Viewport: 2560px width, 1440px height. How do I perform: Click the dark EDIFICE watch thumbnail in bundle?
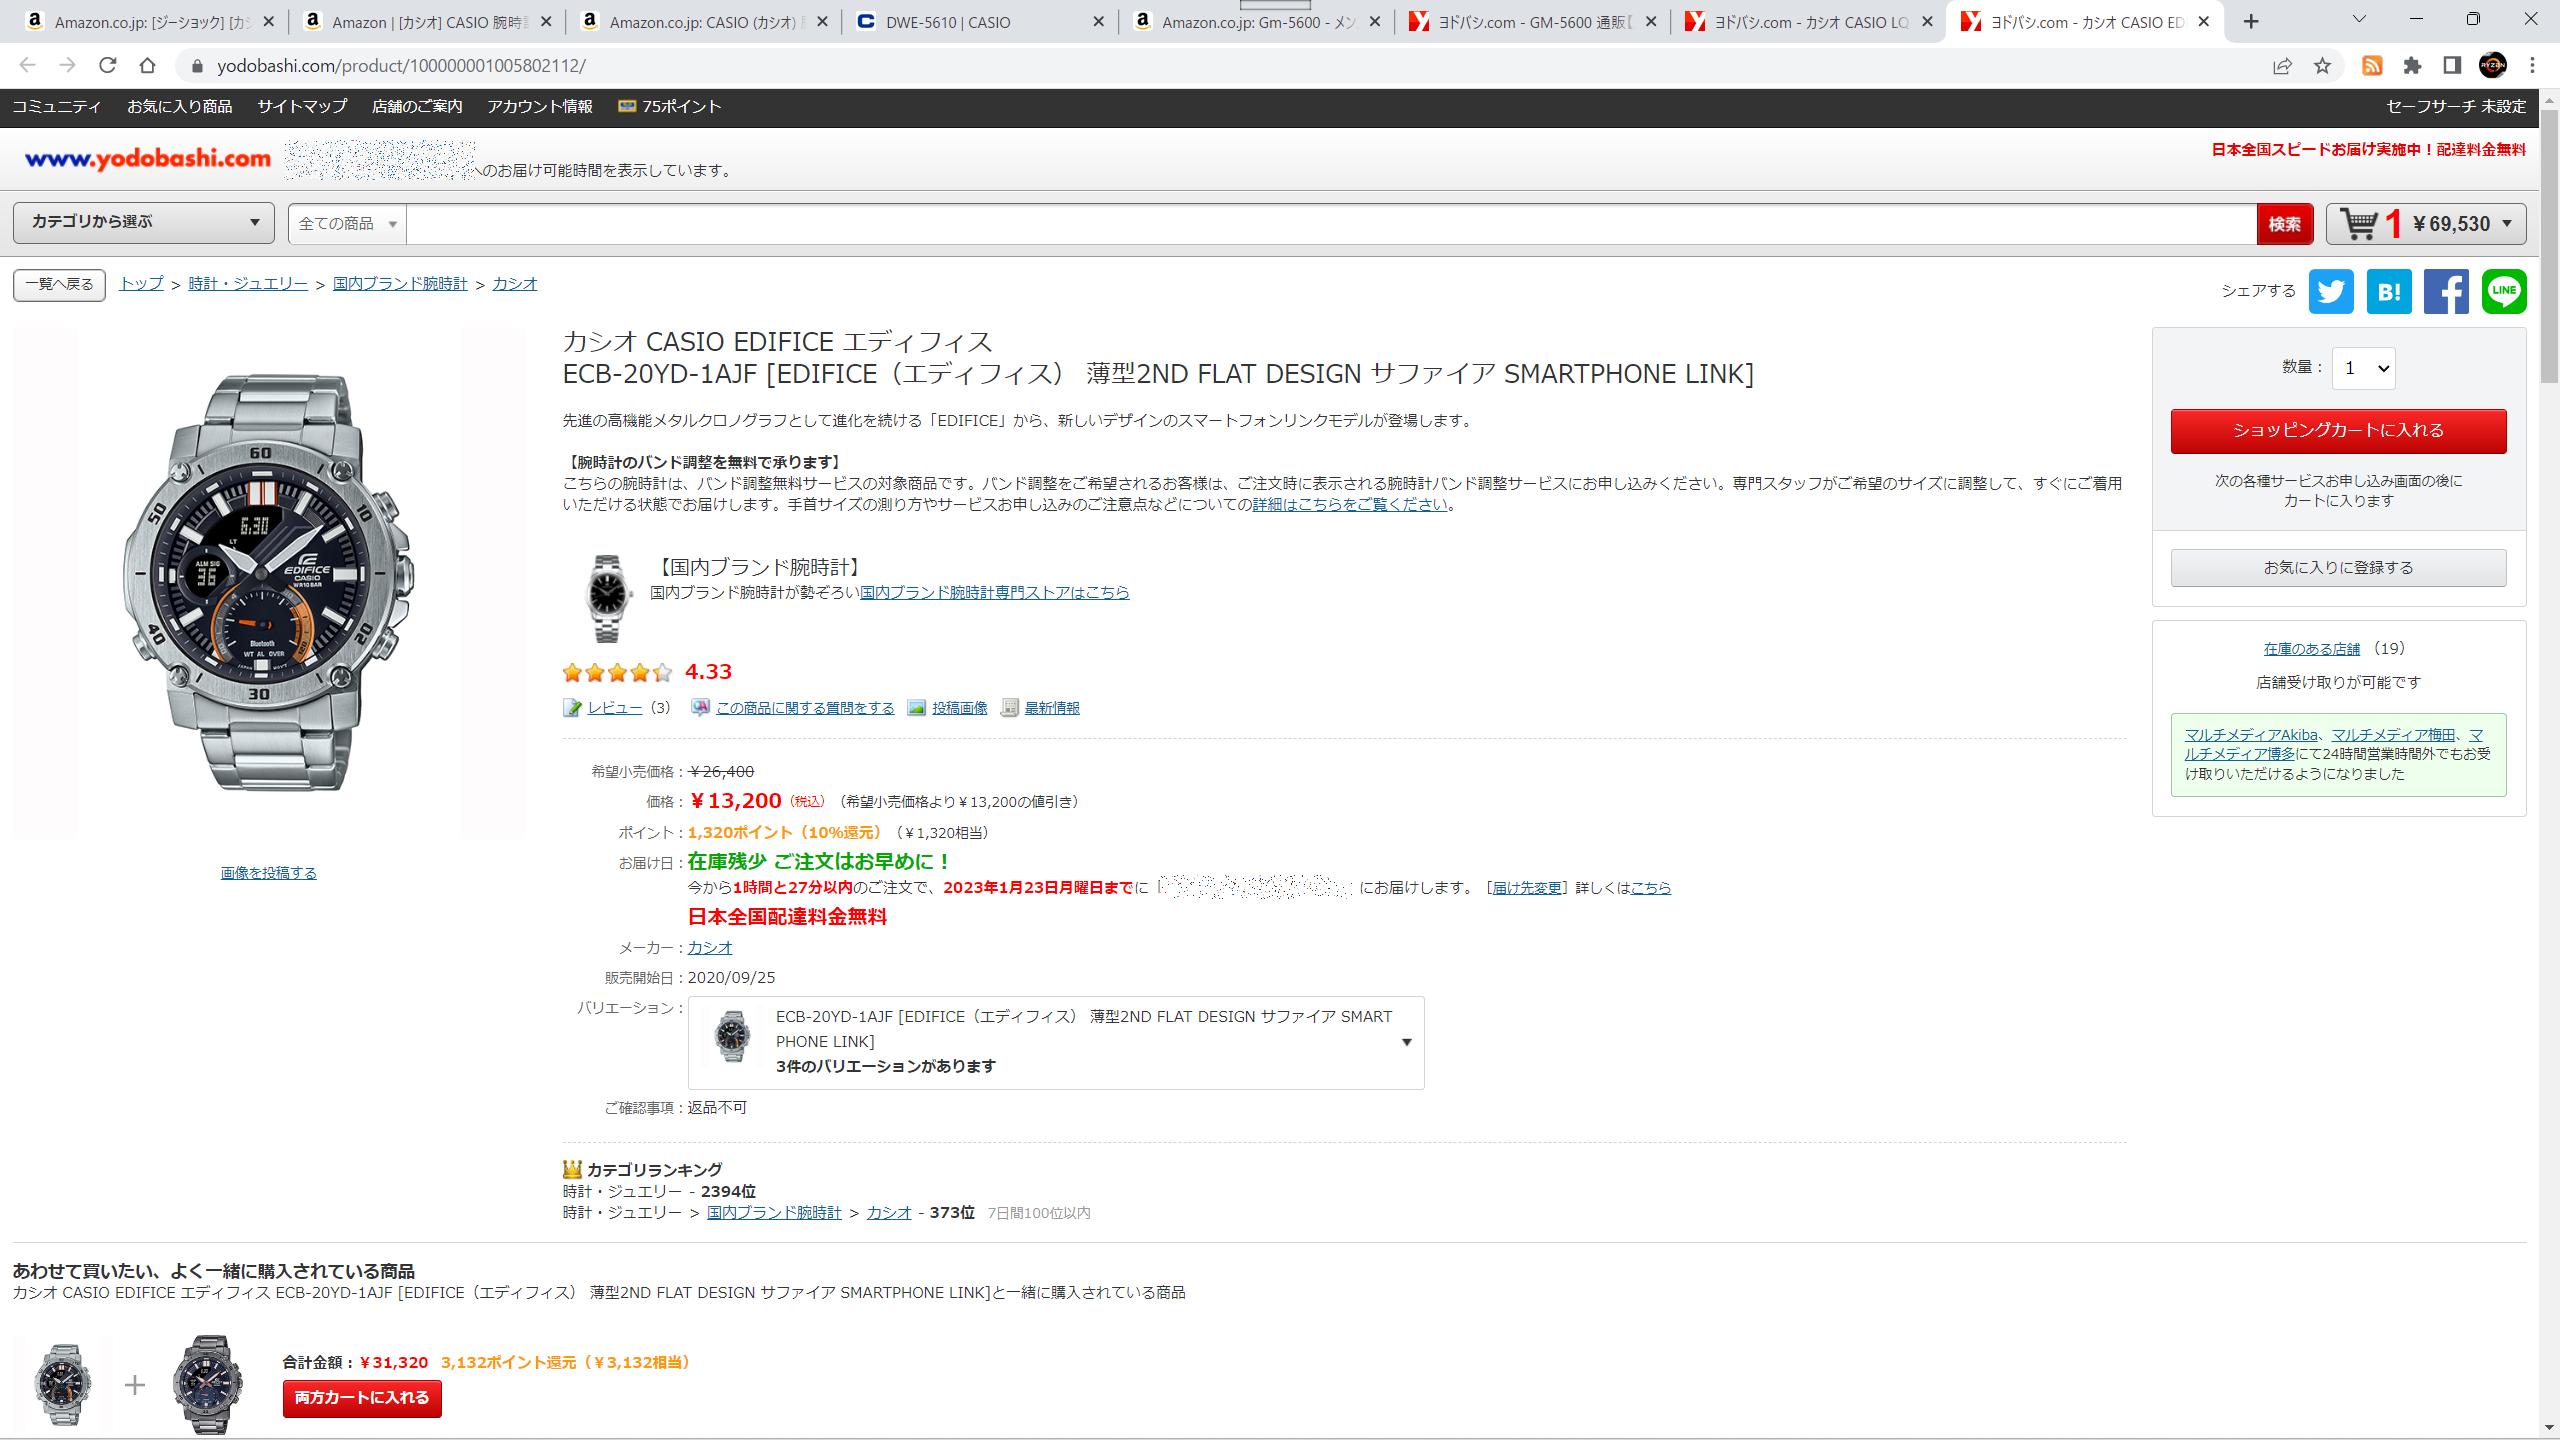point(206,1385)
